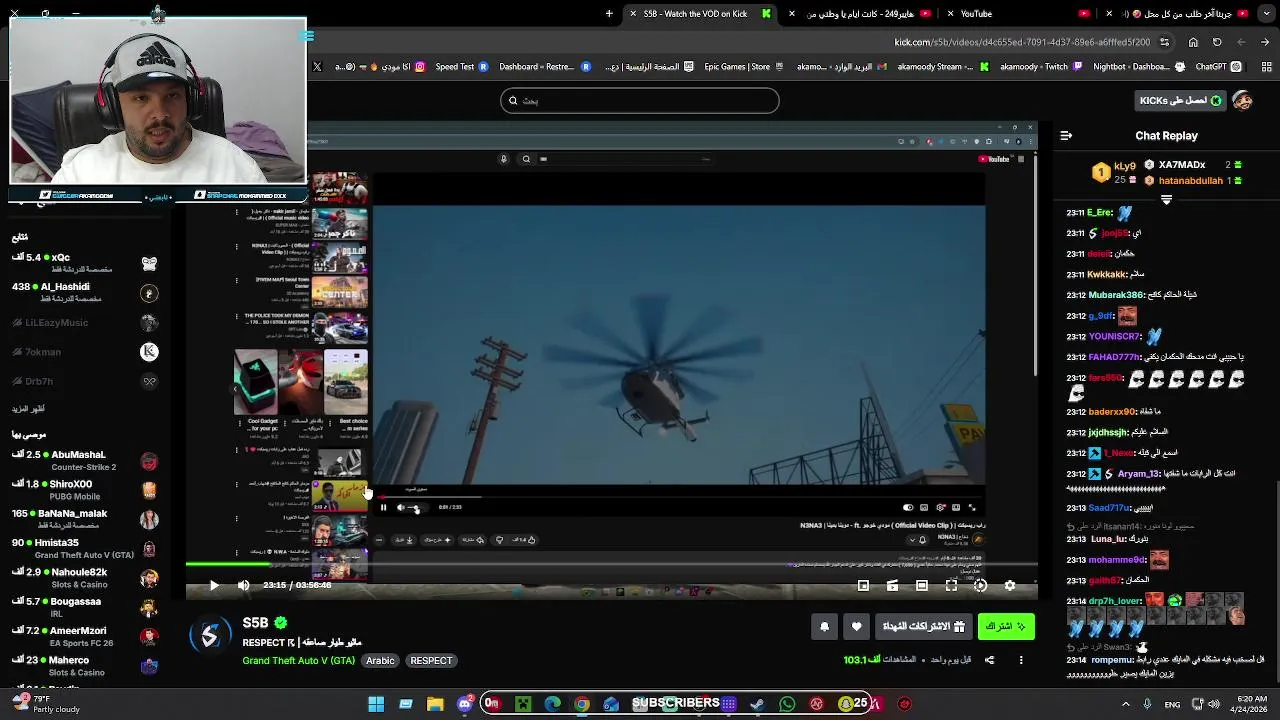Show hidden system tray icons

pos(1126,704)
